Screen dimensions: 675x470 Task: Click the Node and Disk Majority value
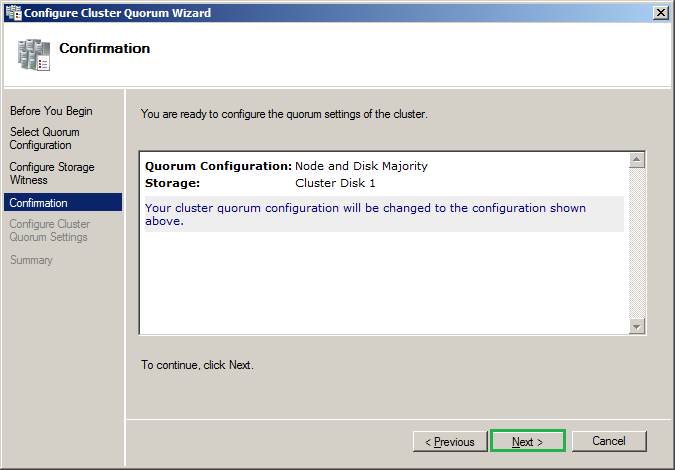pyautogui.click(x=362, y=166)
